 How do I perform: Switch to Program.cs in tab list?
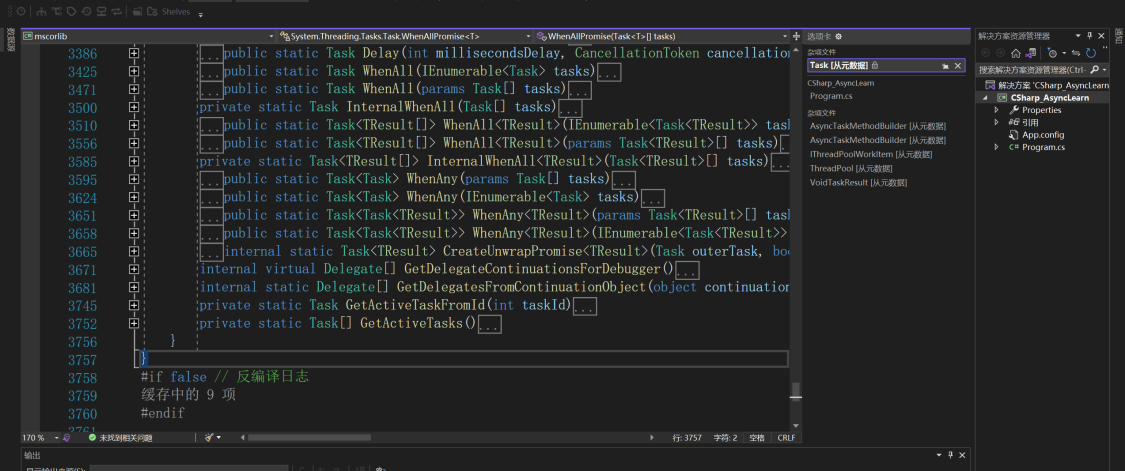(x=831, y=95)
